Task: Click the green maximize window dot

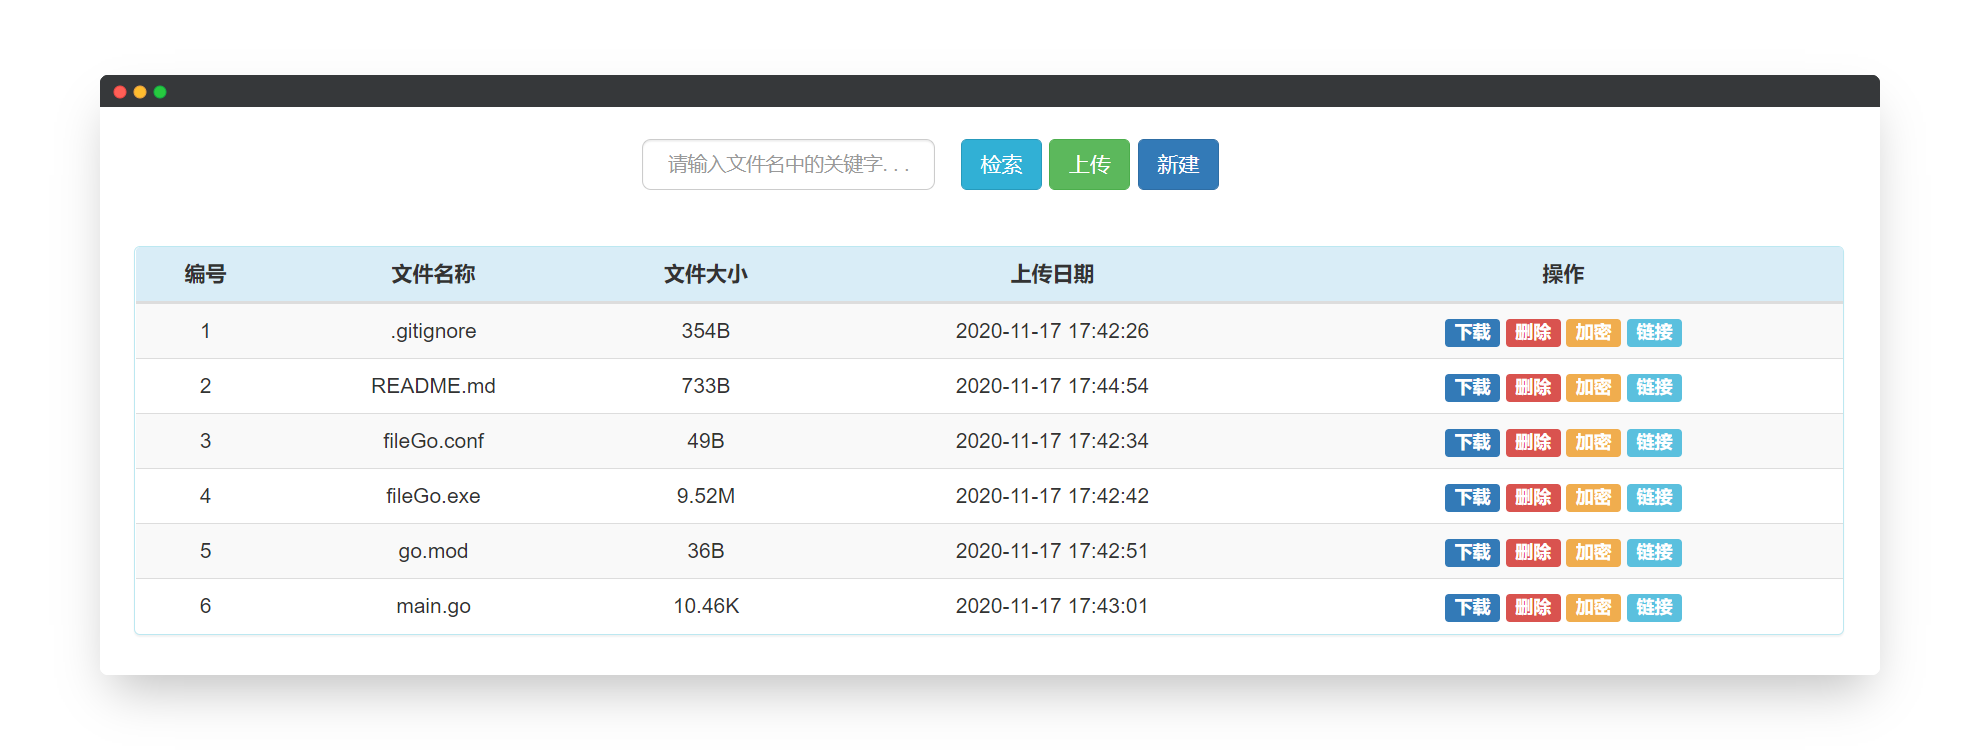Action: click(160, 92)
